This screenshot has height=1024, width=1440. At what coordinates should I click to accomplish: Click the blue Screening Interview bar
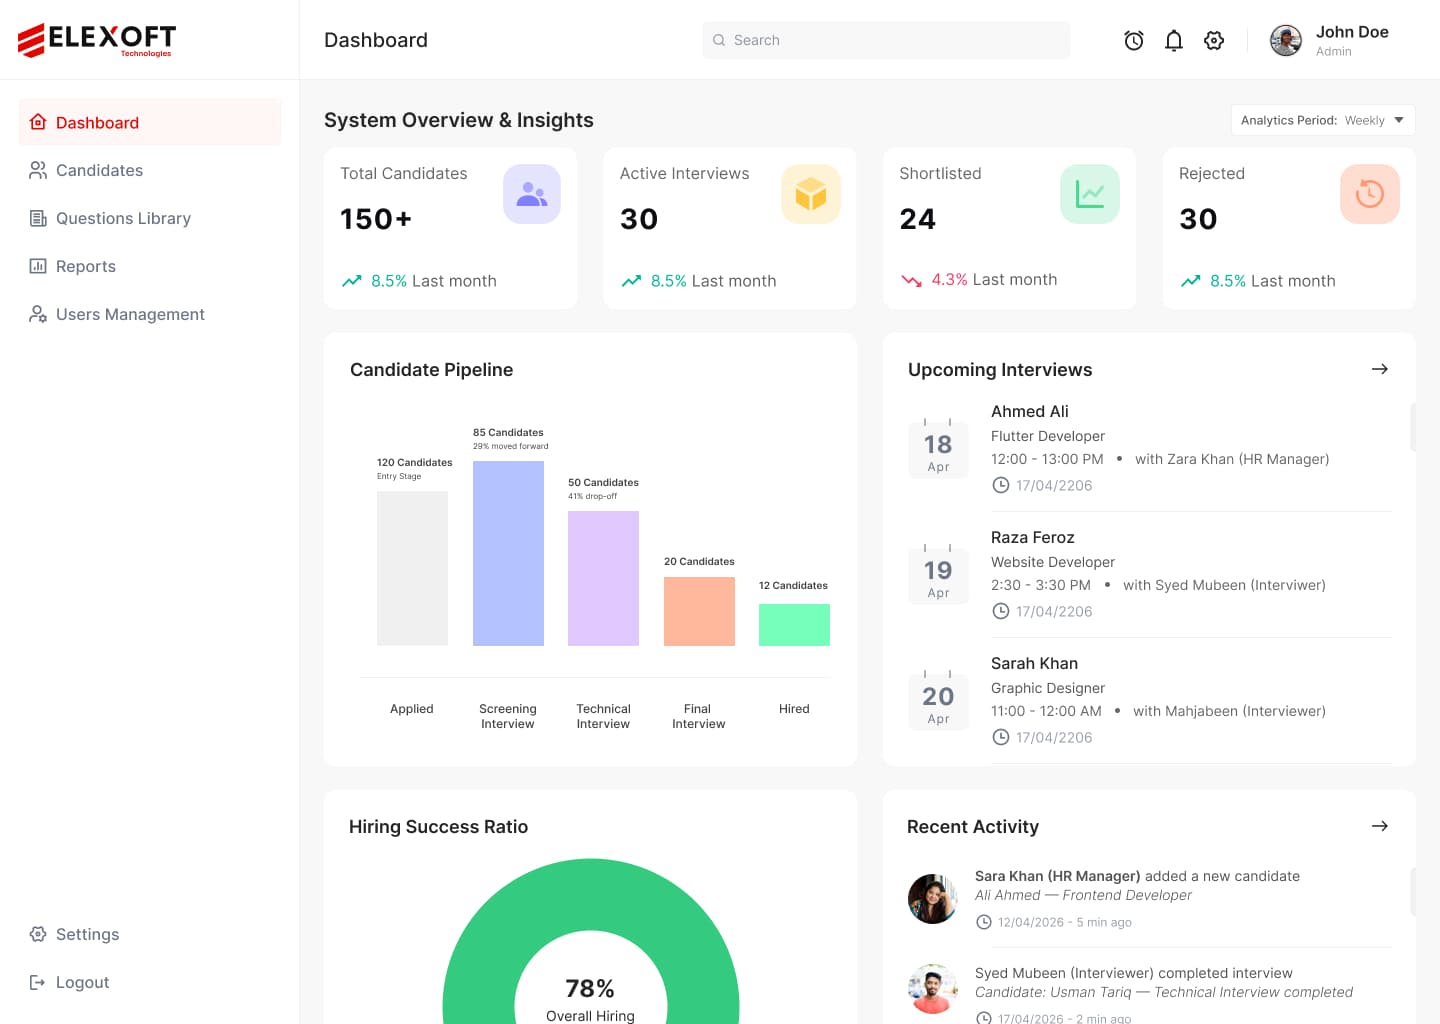508,553
